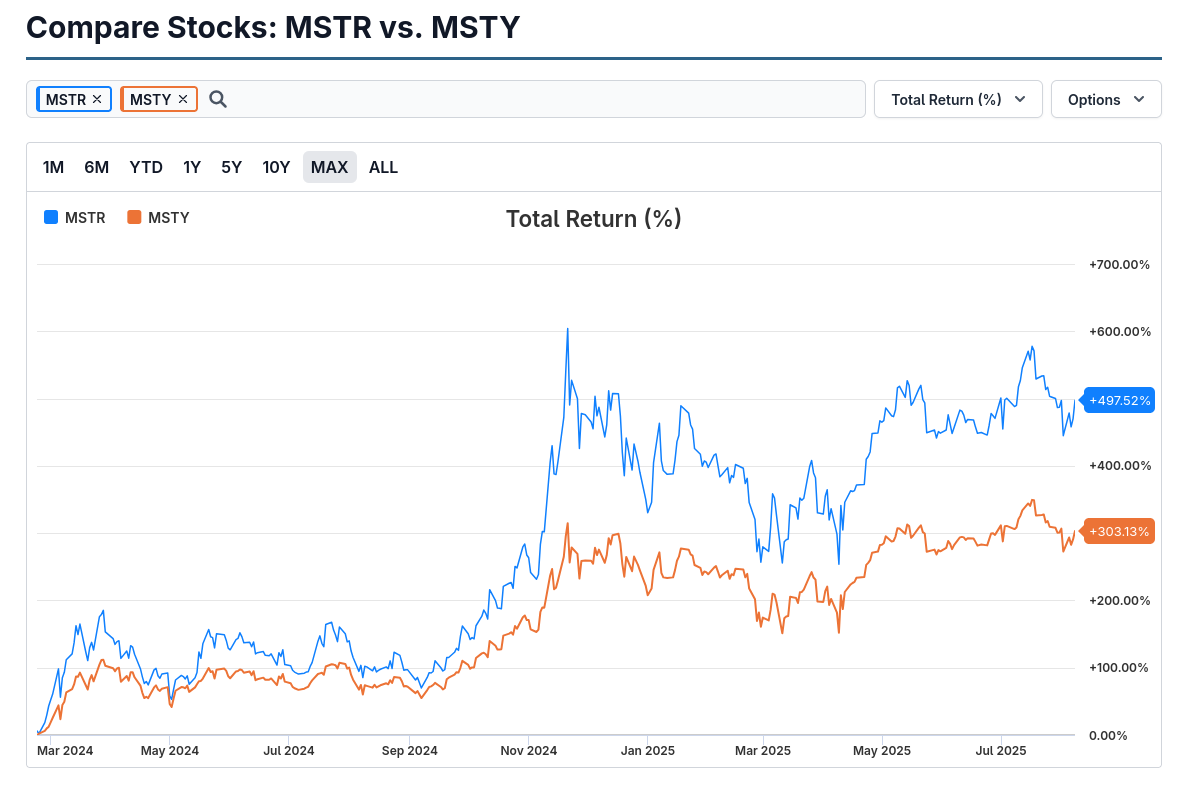Click the search magnifier icon
Image resolution: width=1181 pixels, height=792 pixels.
[x=218, y=99]
